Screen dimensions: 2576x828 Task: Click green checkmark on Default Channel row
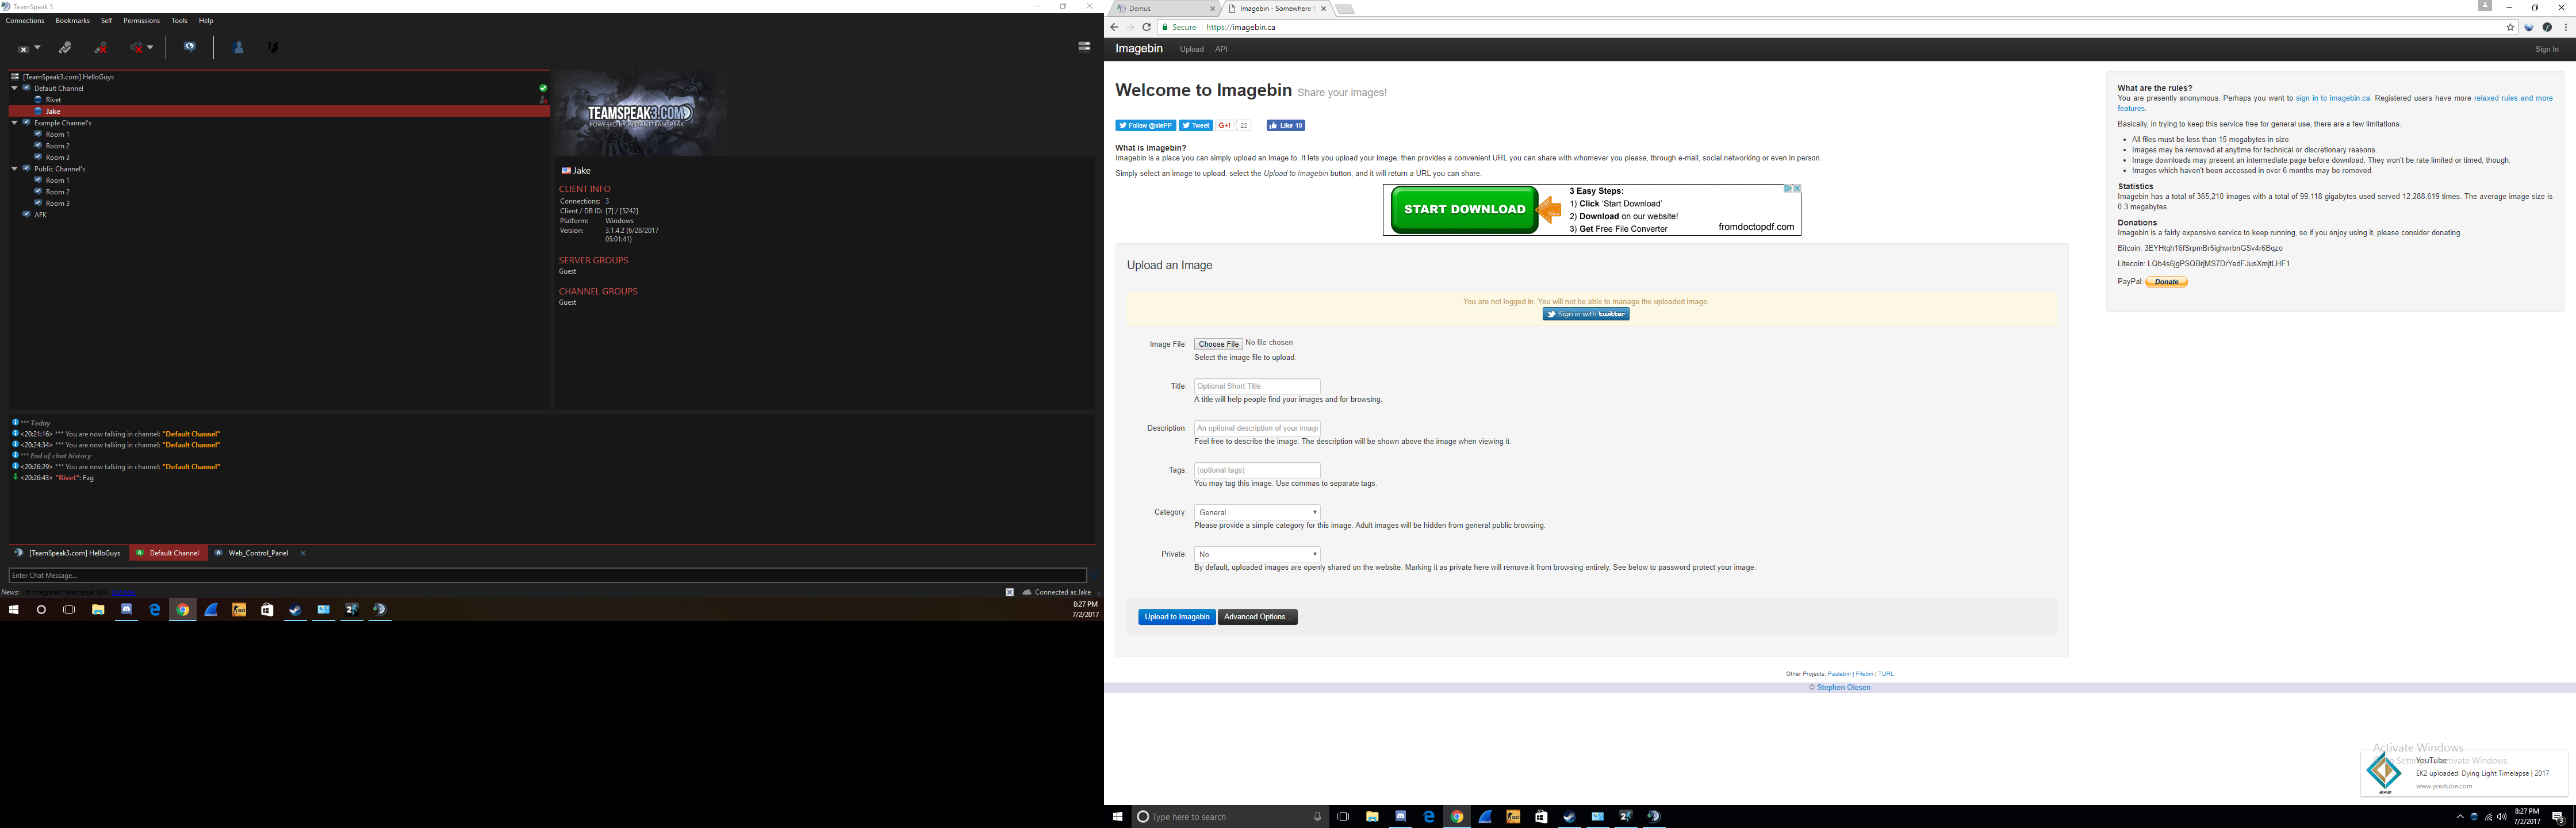click(x=543, y=88)
